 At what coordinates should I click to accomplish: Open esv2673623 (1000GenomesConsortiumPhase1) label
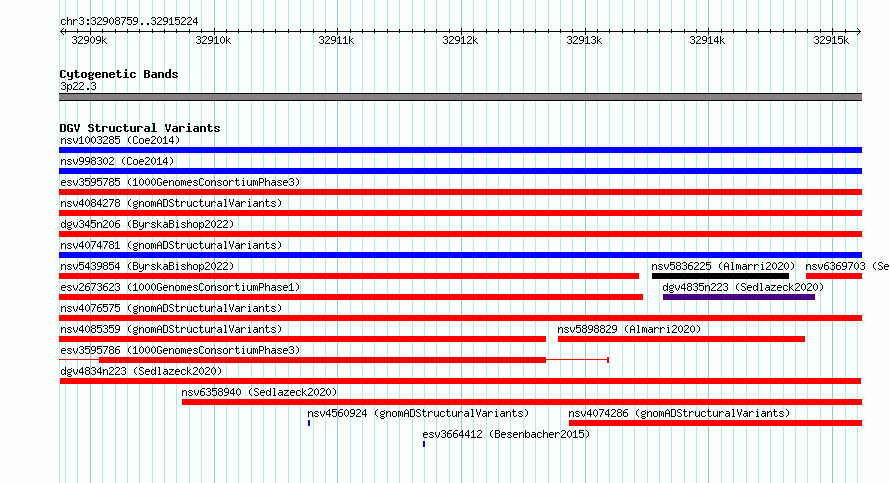click(x=180, y=287)
